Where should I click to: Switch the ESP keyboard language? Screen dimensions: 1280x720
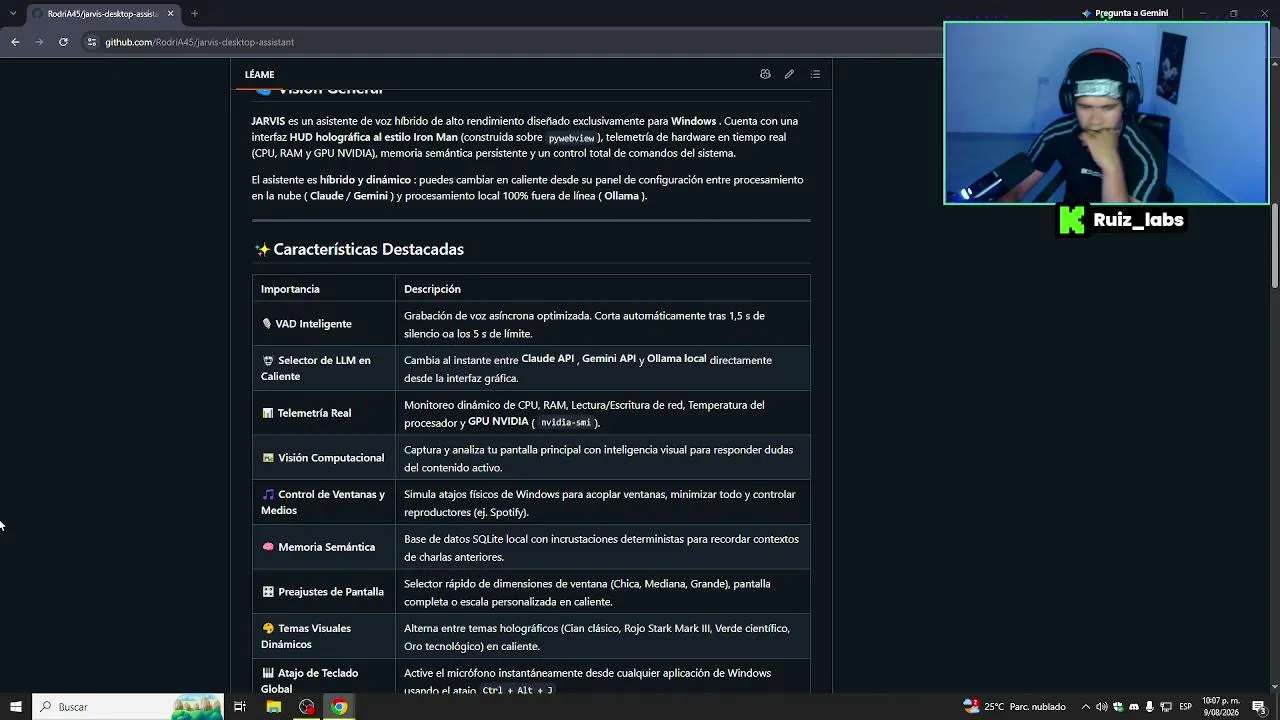1185,707
